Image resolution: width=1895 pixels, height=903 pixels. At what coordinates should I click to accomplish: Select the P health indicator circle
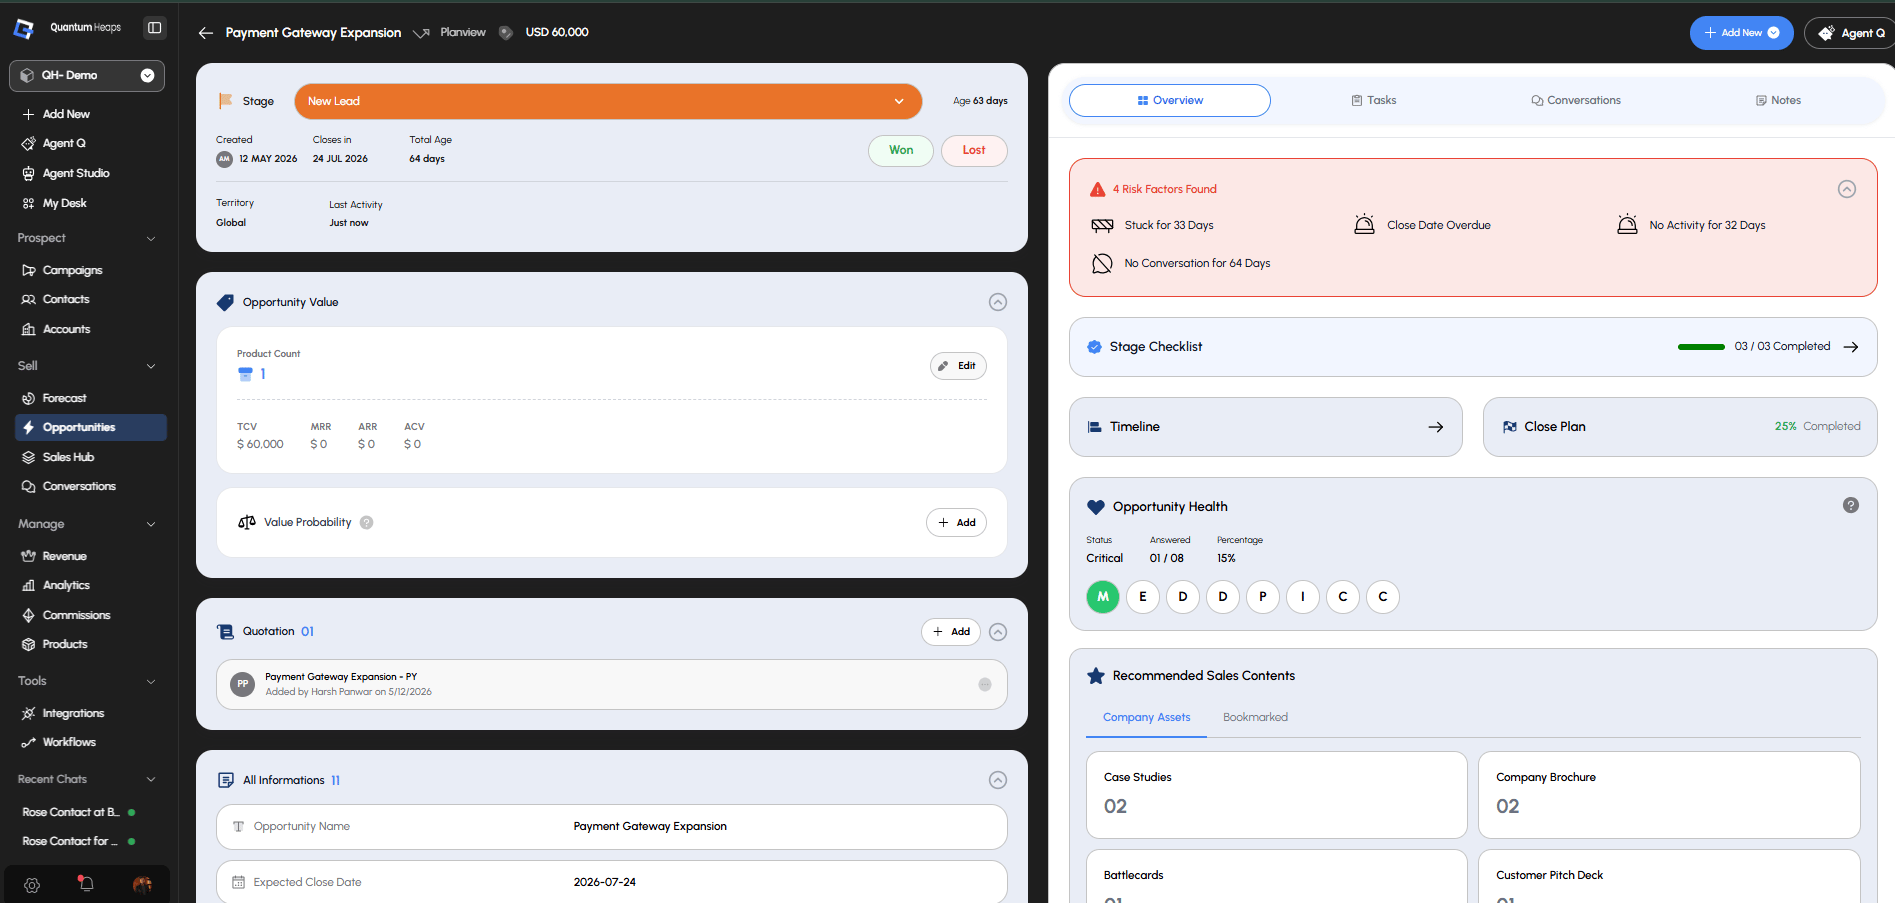[1263, 597]
